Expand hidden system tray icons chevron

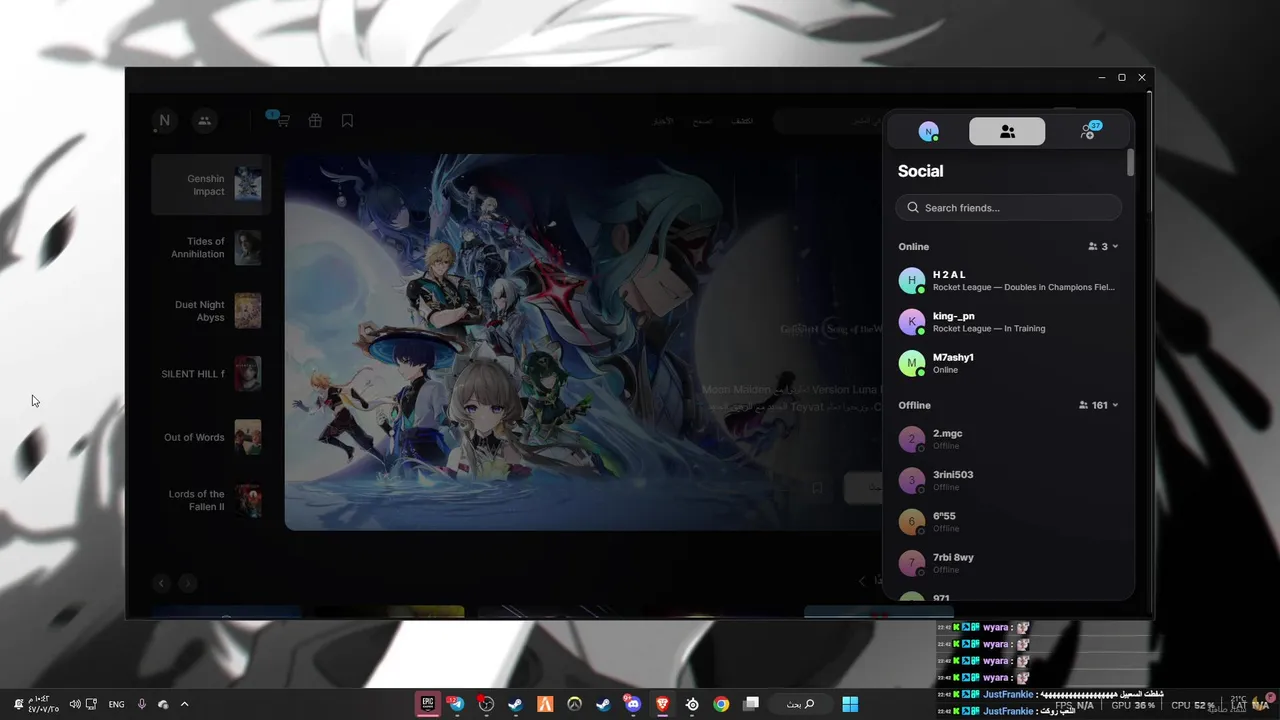point(184,704)
